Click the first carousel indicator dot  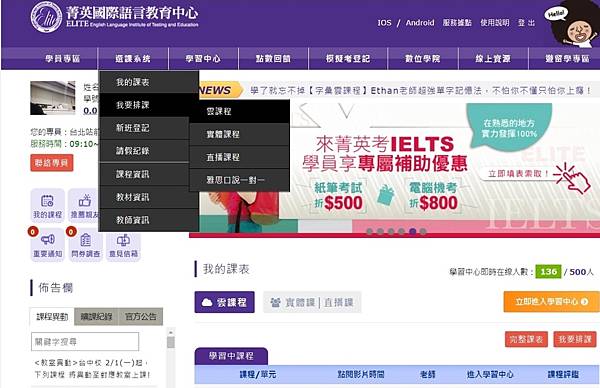[370, 231]
